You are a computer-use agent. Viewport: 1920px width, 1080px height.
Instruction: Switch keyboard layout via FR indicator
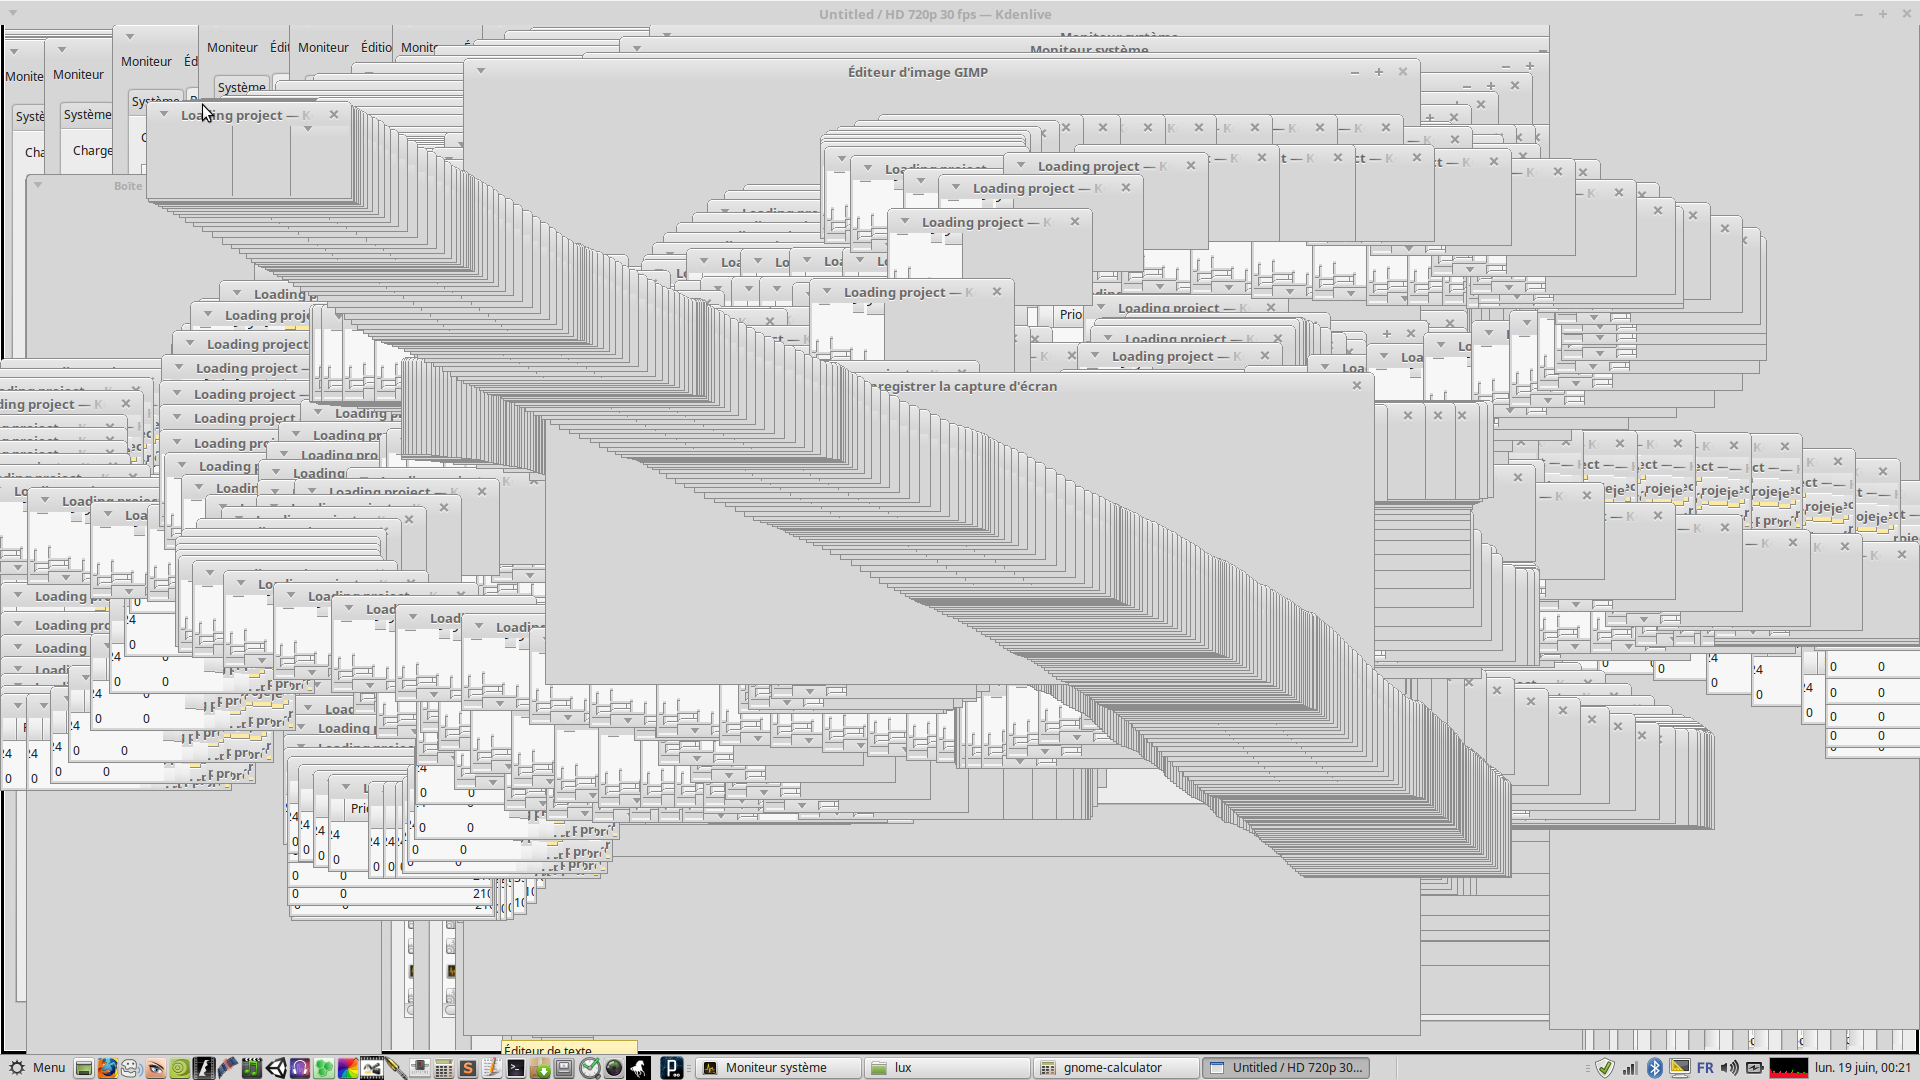(x=1705, y=1068)
